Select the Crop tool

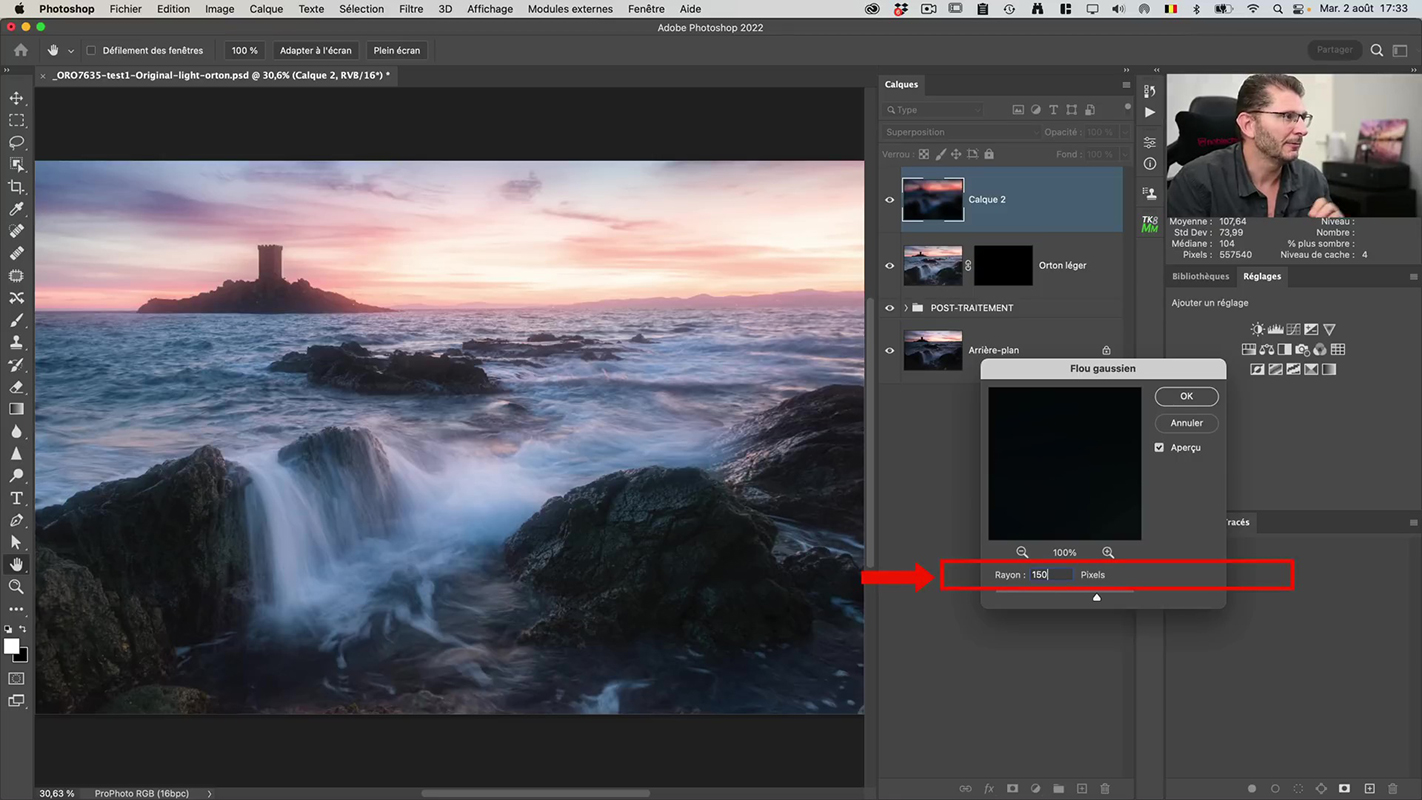(16, 187)
